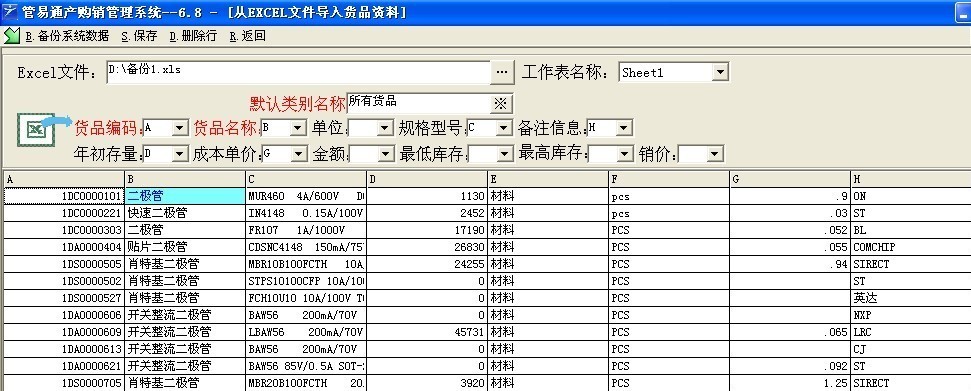
Task: Click R.返回 to go back
Action: (248, 36)
